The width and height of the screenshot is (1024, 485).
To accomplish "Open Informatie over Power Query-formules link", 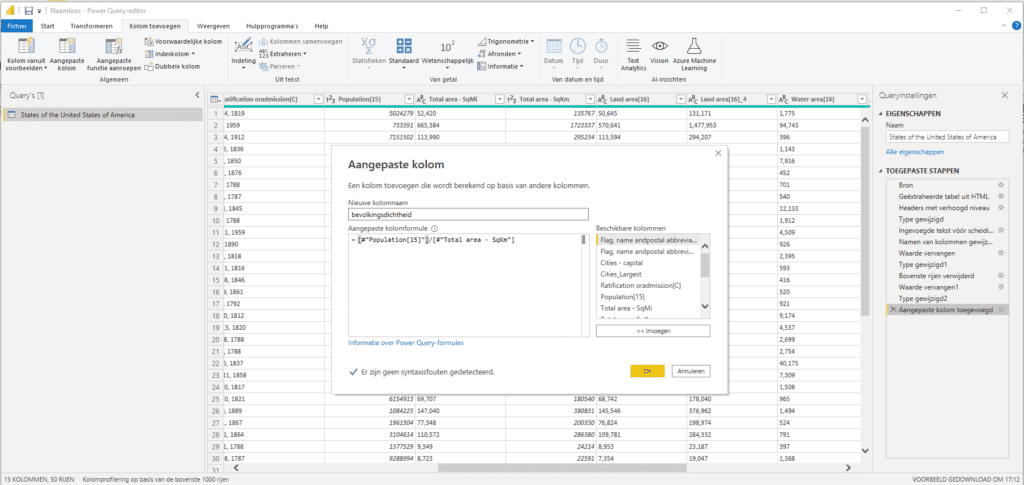I will tap(406, 343).
